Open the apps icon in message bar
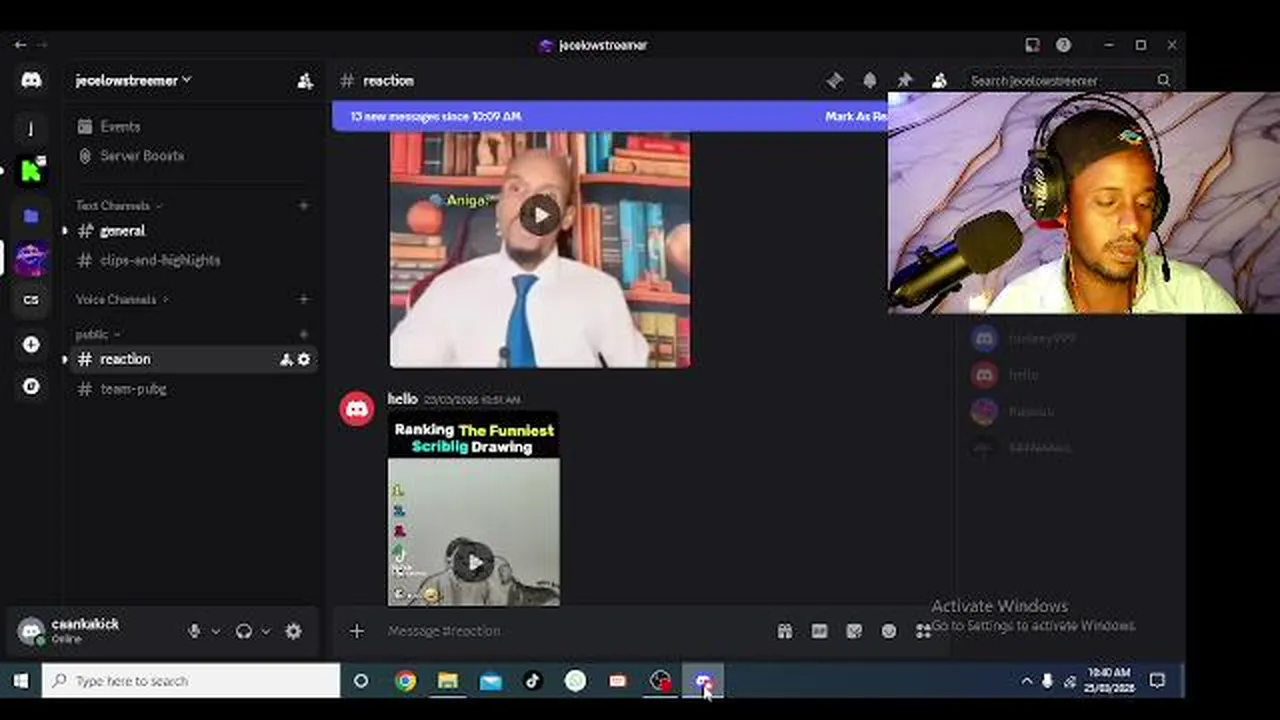Screen dimensions: 1280x720 [923, 631]
